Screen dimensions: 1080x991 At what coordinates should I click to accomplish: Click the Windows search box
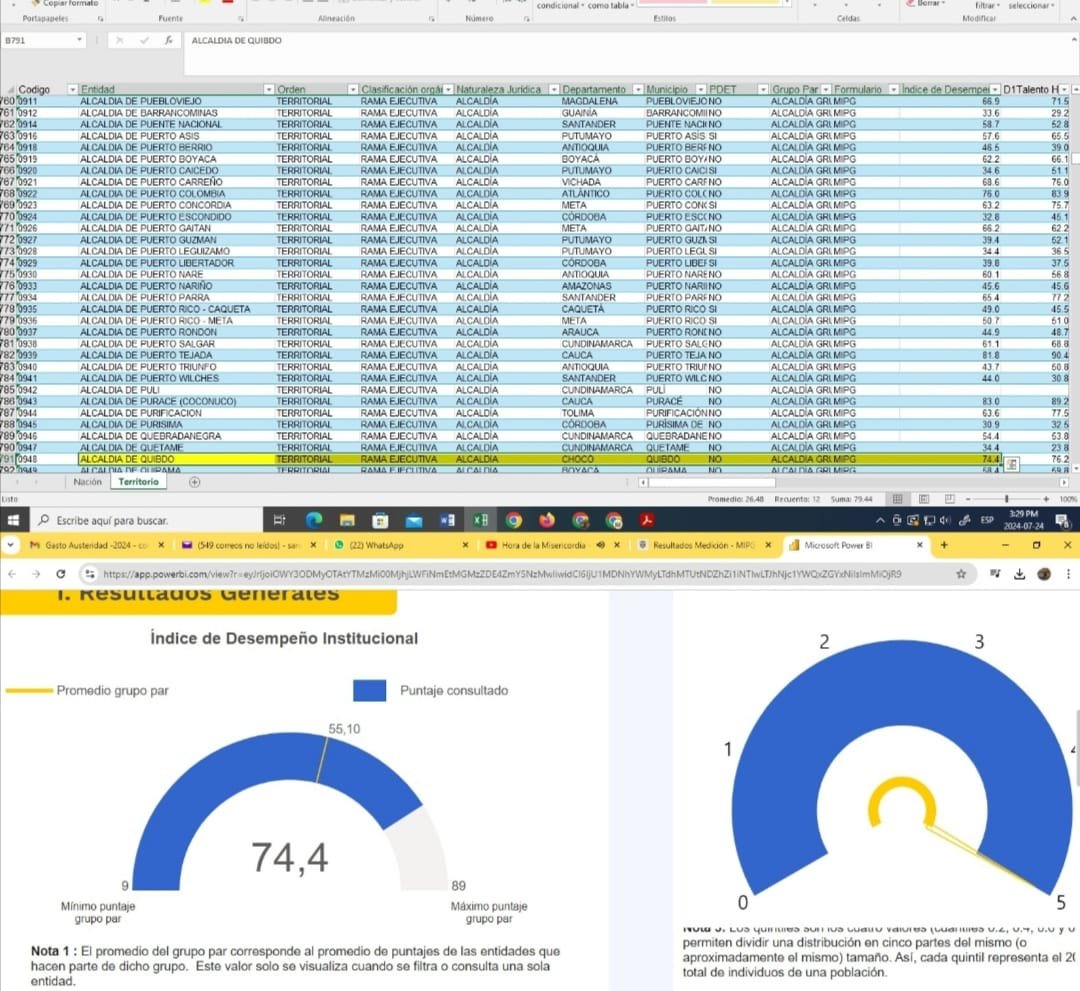140,520
